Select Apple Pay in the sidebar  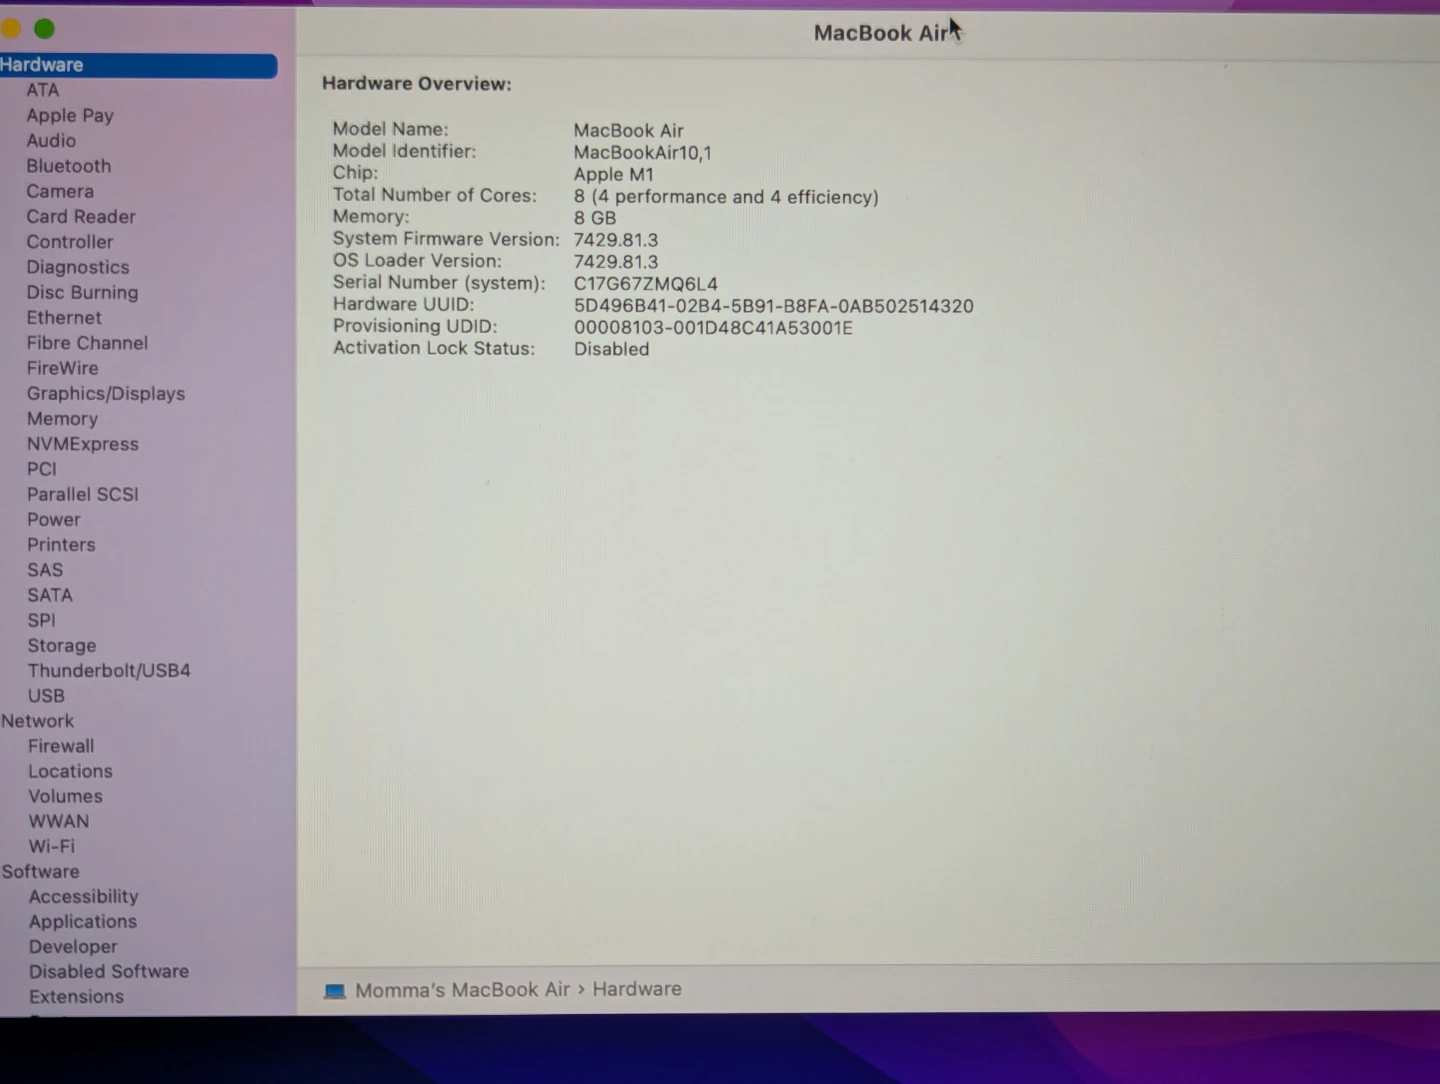[x=70, y=115]
